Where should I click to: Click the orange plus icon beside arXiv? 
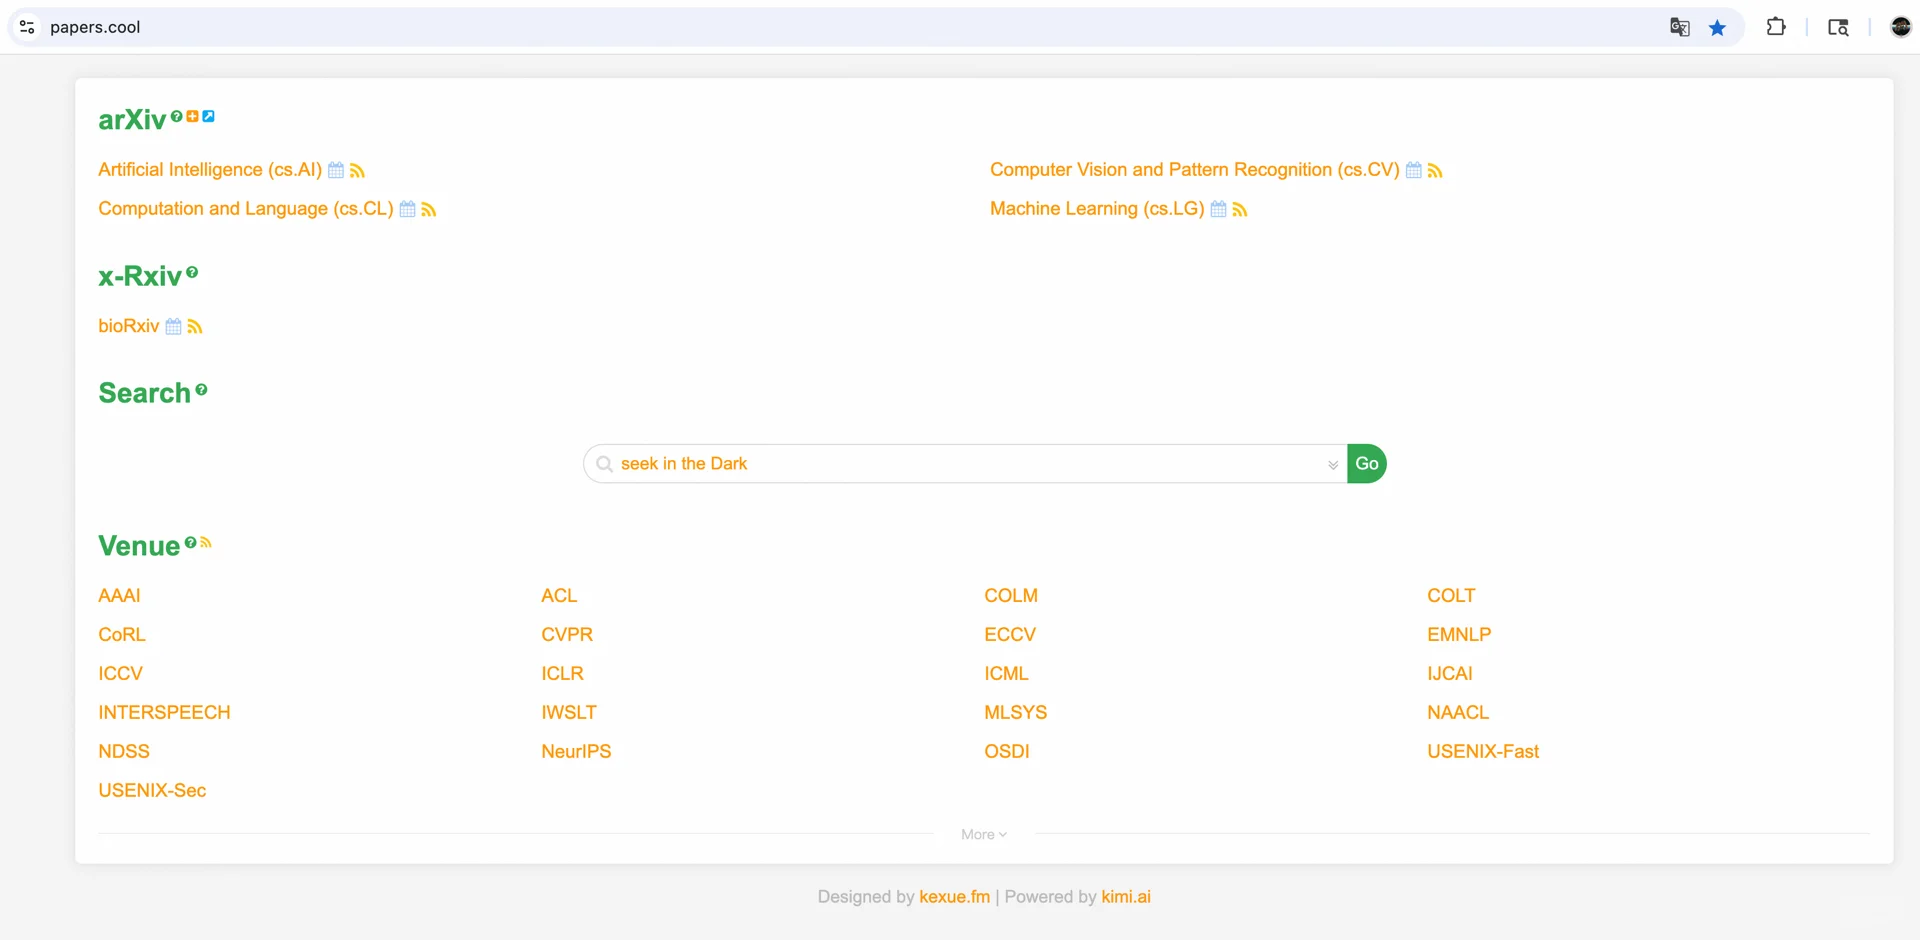coord(192,116)
